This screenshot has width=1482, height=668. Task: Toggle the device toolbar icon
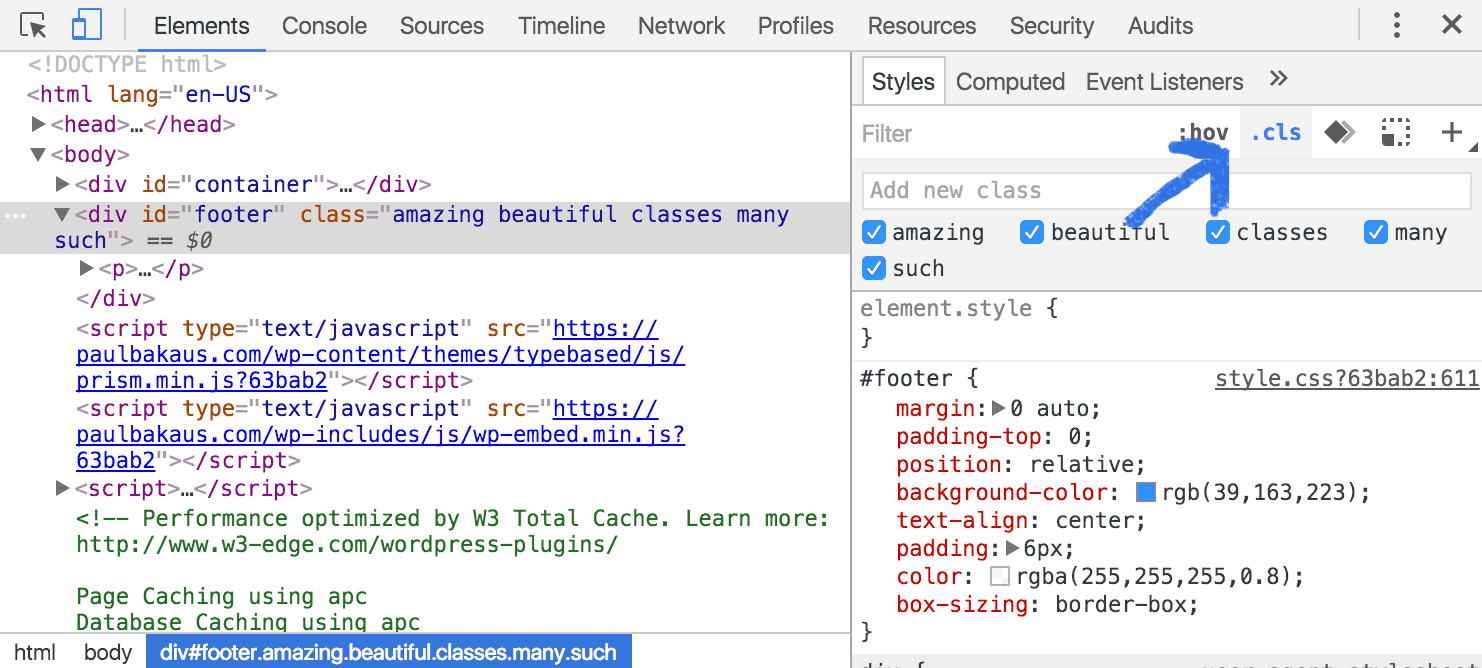85,24
